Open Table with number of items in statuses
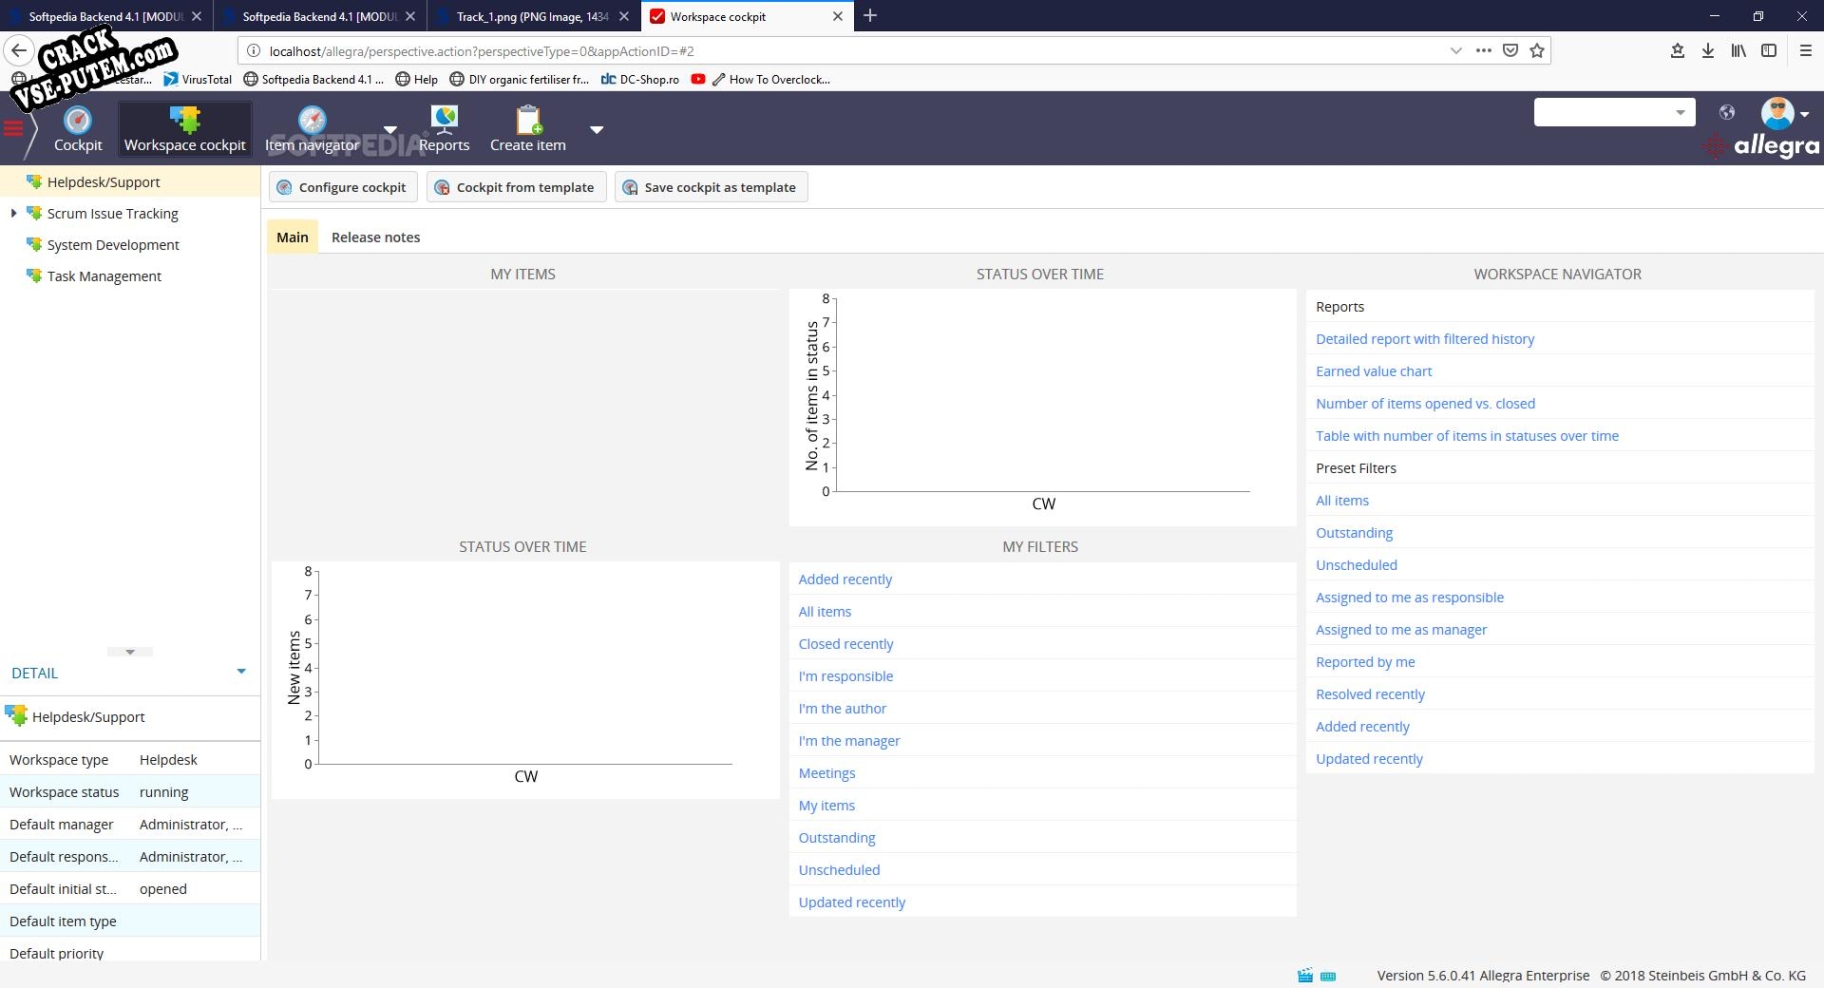Image resolution: width=1824 pixels, height=988 pixels. [1467, 436]
